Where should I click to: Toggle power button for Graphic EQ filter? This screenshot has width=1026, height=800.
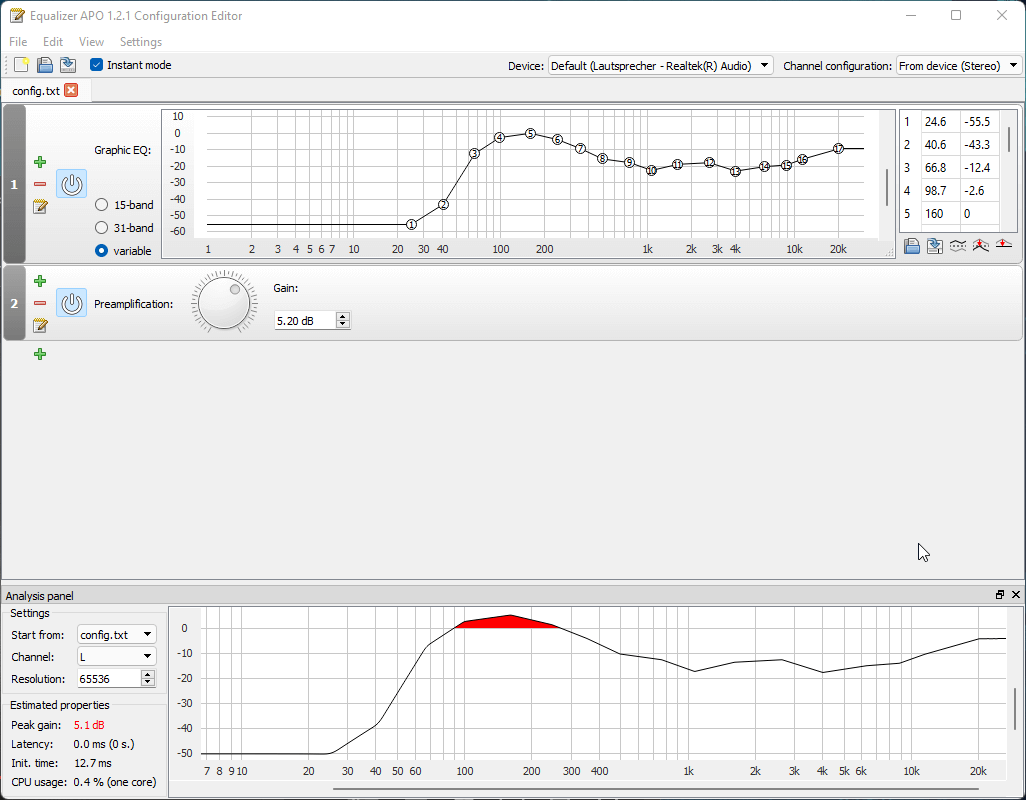[x=71, y=184]
